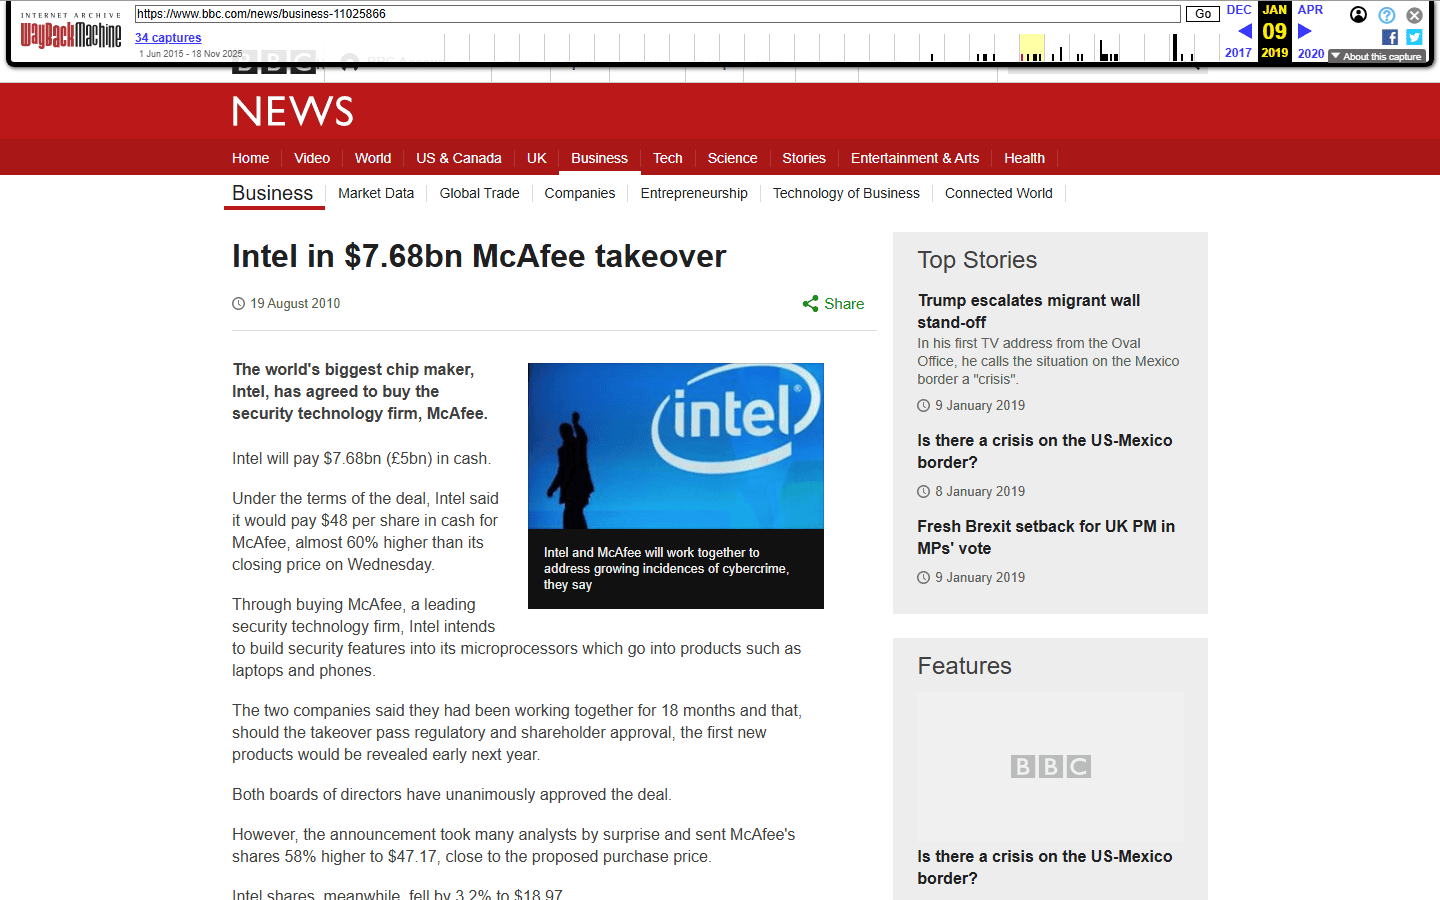Open Technology of Business subsection
This screenshot has width=1440, height=900.
pos(846,193)
